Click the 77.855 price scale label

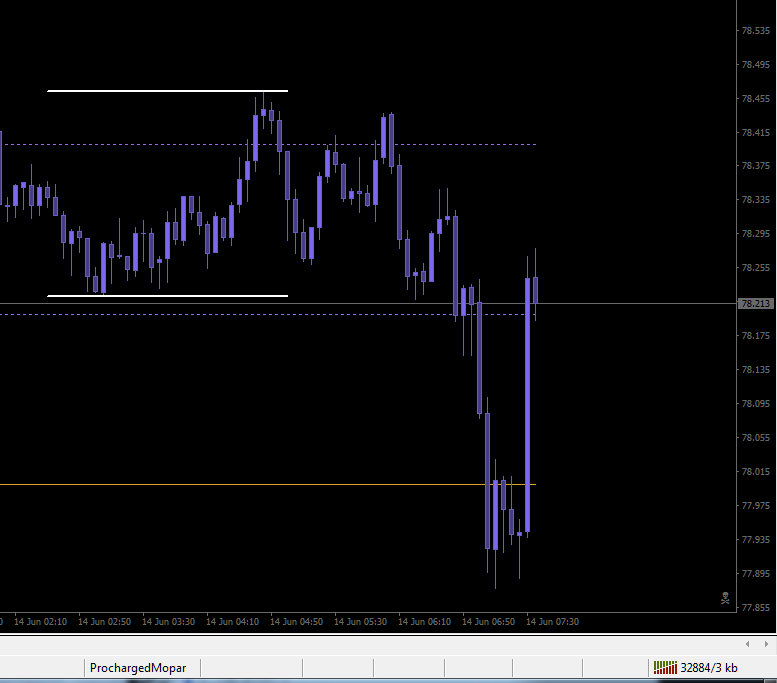coord(756,607)
